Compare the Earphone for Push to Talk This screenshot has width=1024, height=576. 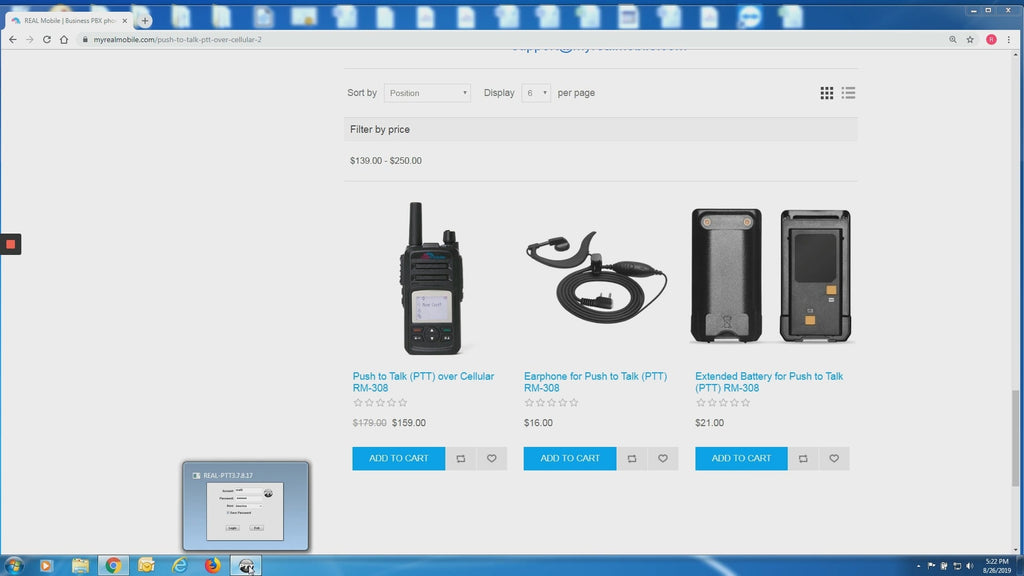(632, 458)
